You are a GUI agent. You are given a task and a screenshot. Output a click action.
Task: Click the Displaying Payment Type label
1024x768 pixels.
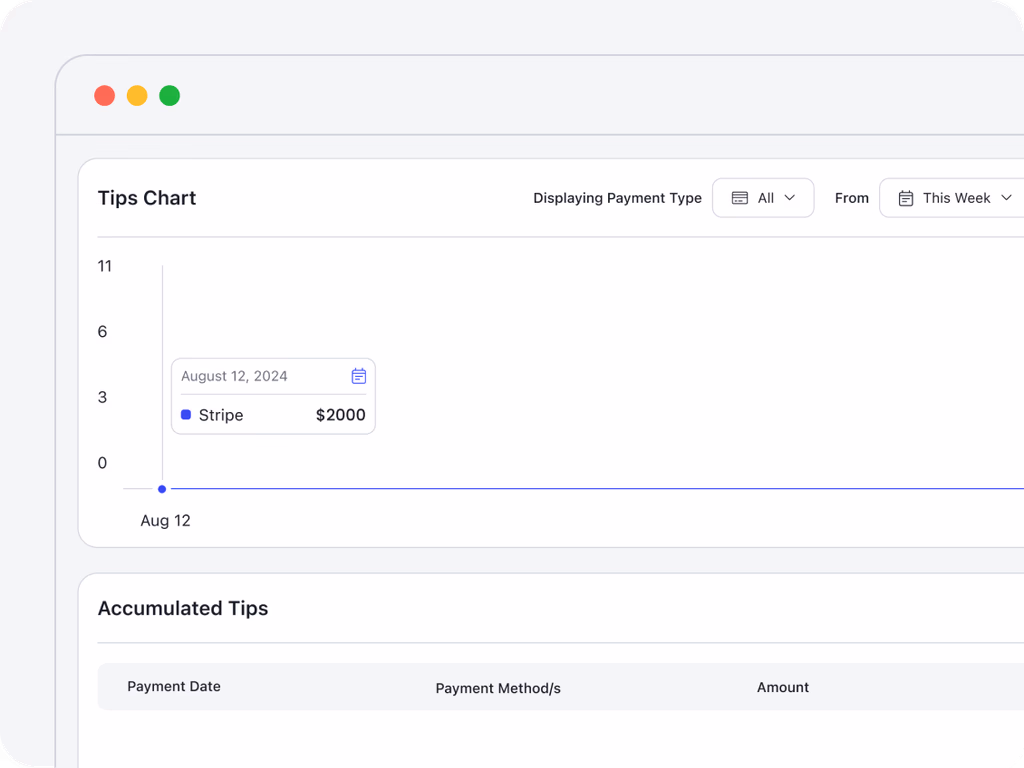pos(617,198)
